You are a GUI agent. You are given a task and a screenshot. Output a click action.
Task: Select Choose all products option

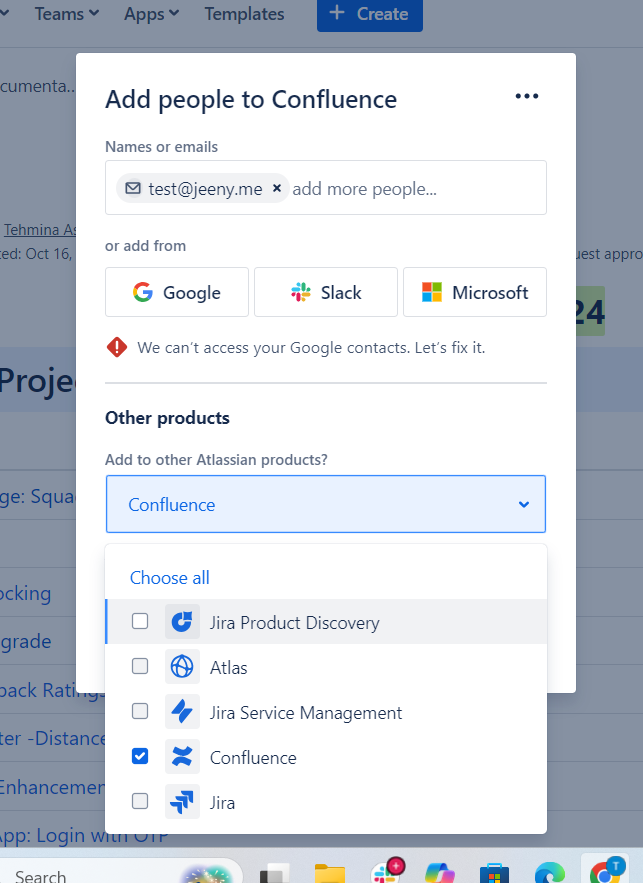[170, 578]
